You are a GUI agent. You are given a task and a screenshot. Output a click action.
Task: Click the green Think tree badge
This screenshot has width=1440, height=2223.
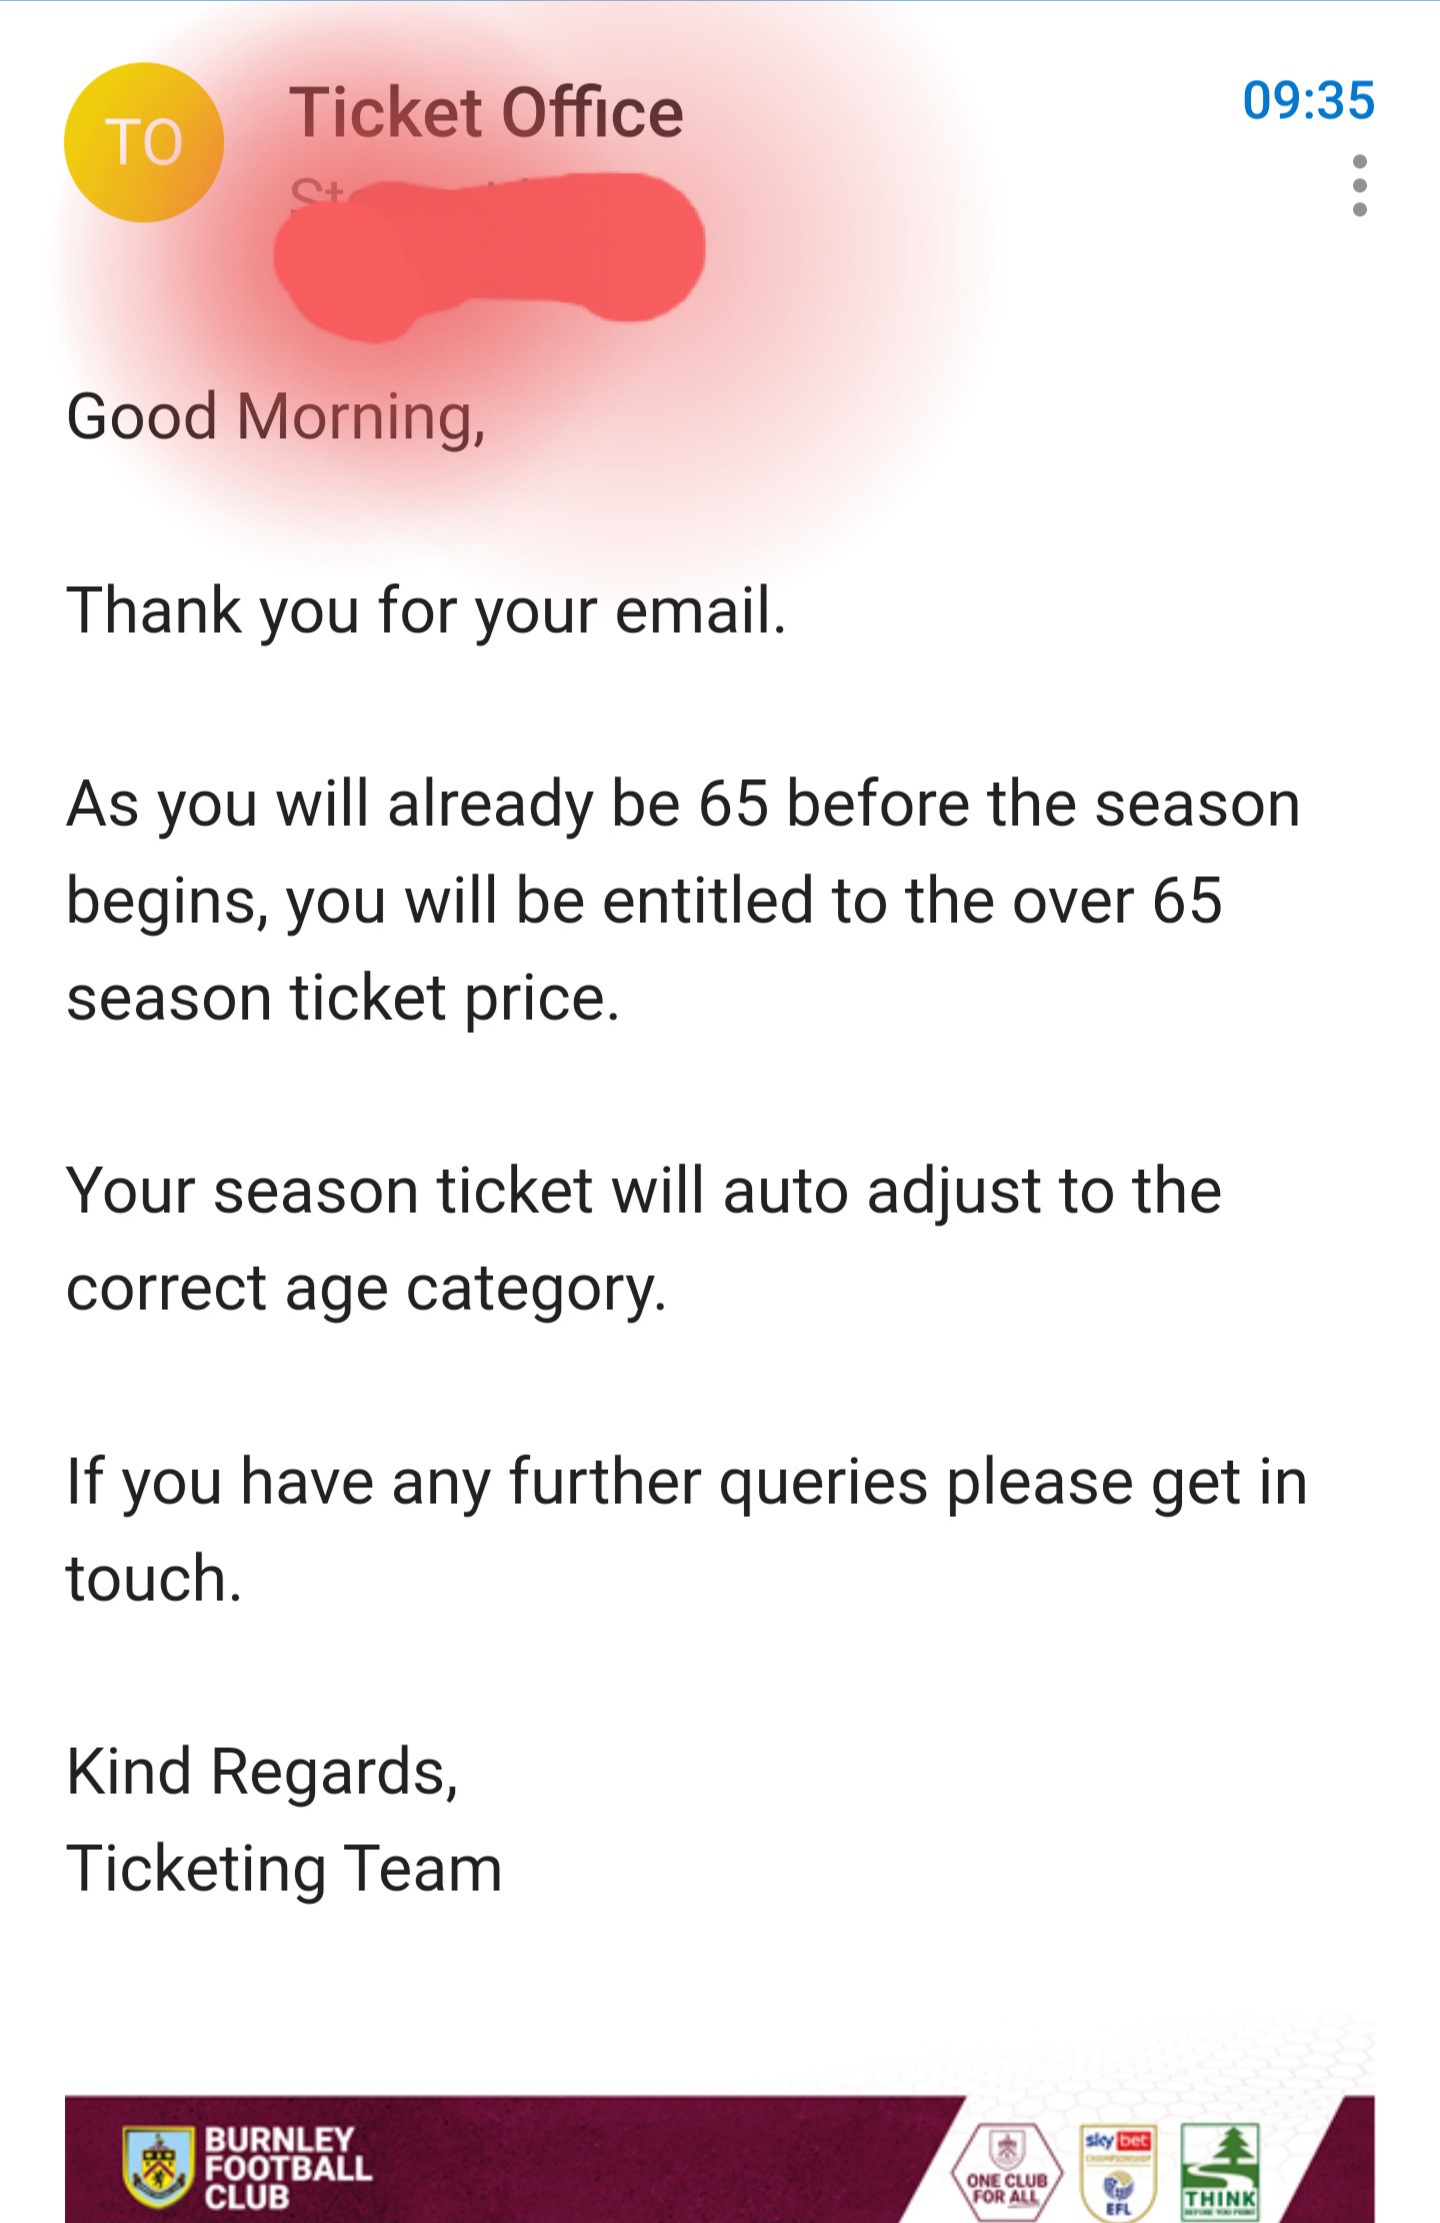(x=1220, y=2171)
